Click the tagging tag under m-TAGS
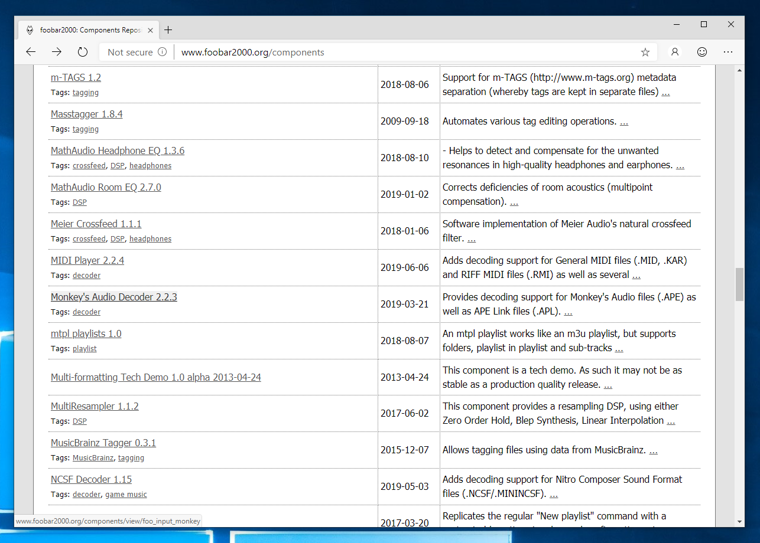This screenshot has height=543, width=760. point(85,93)
